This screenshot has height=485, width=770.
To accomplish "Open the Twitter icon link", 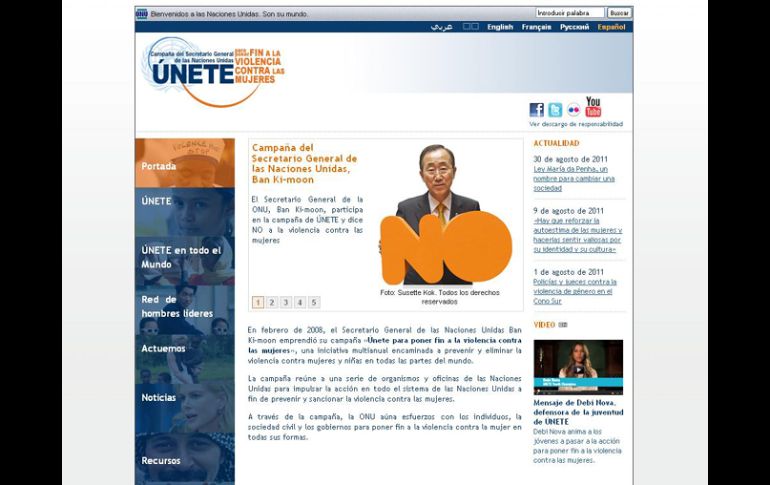I will (554, 110).
